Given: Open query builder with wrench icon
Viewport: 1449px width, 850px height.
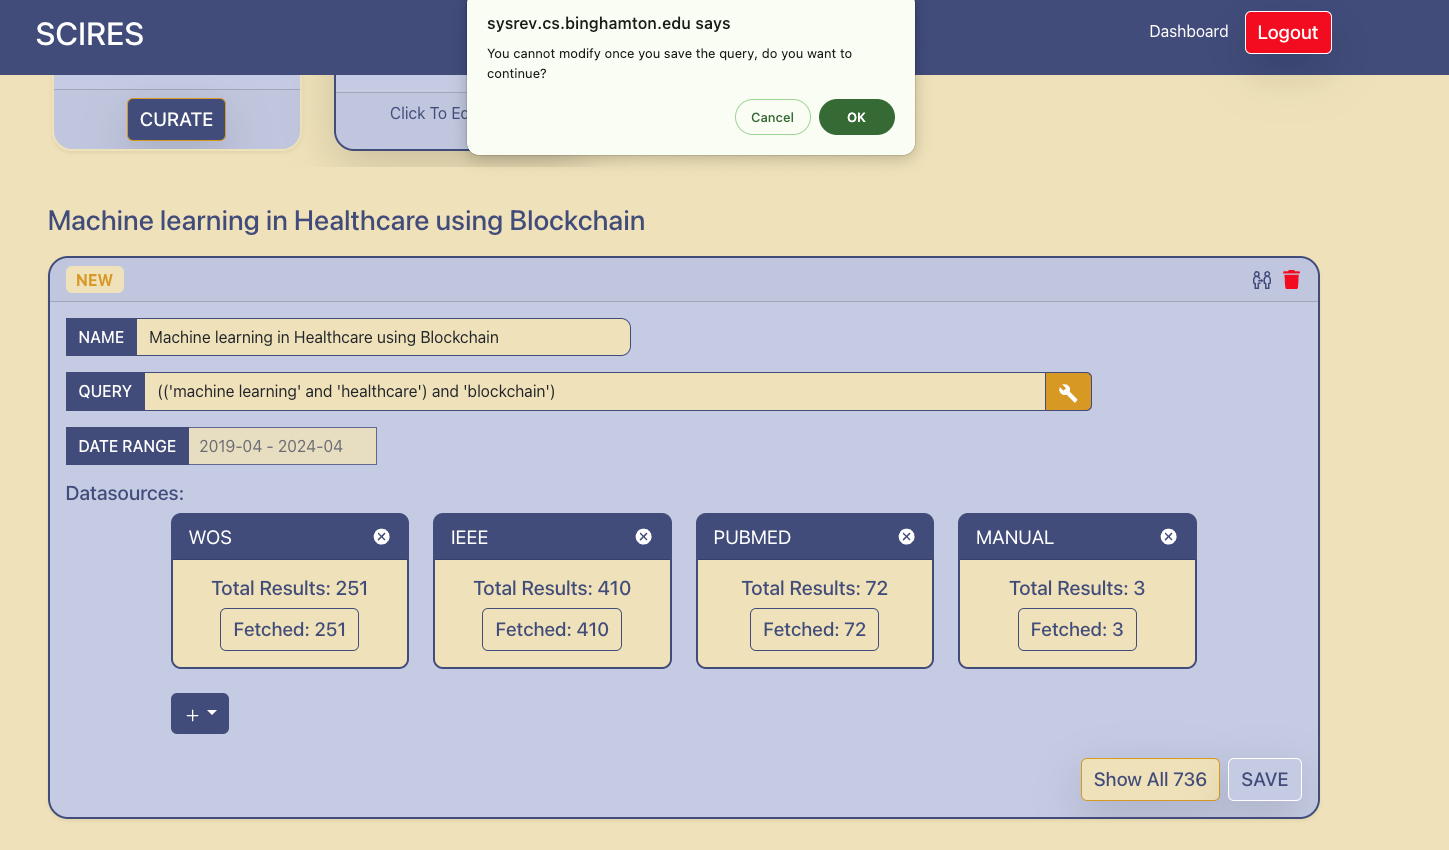Looking at the screenshot, I should pyautogui.click(x=1068, y=392).
